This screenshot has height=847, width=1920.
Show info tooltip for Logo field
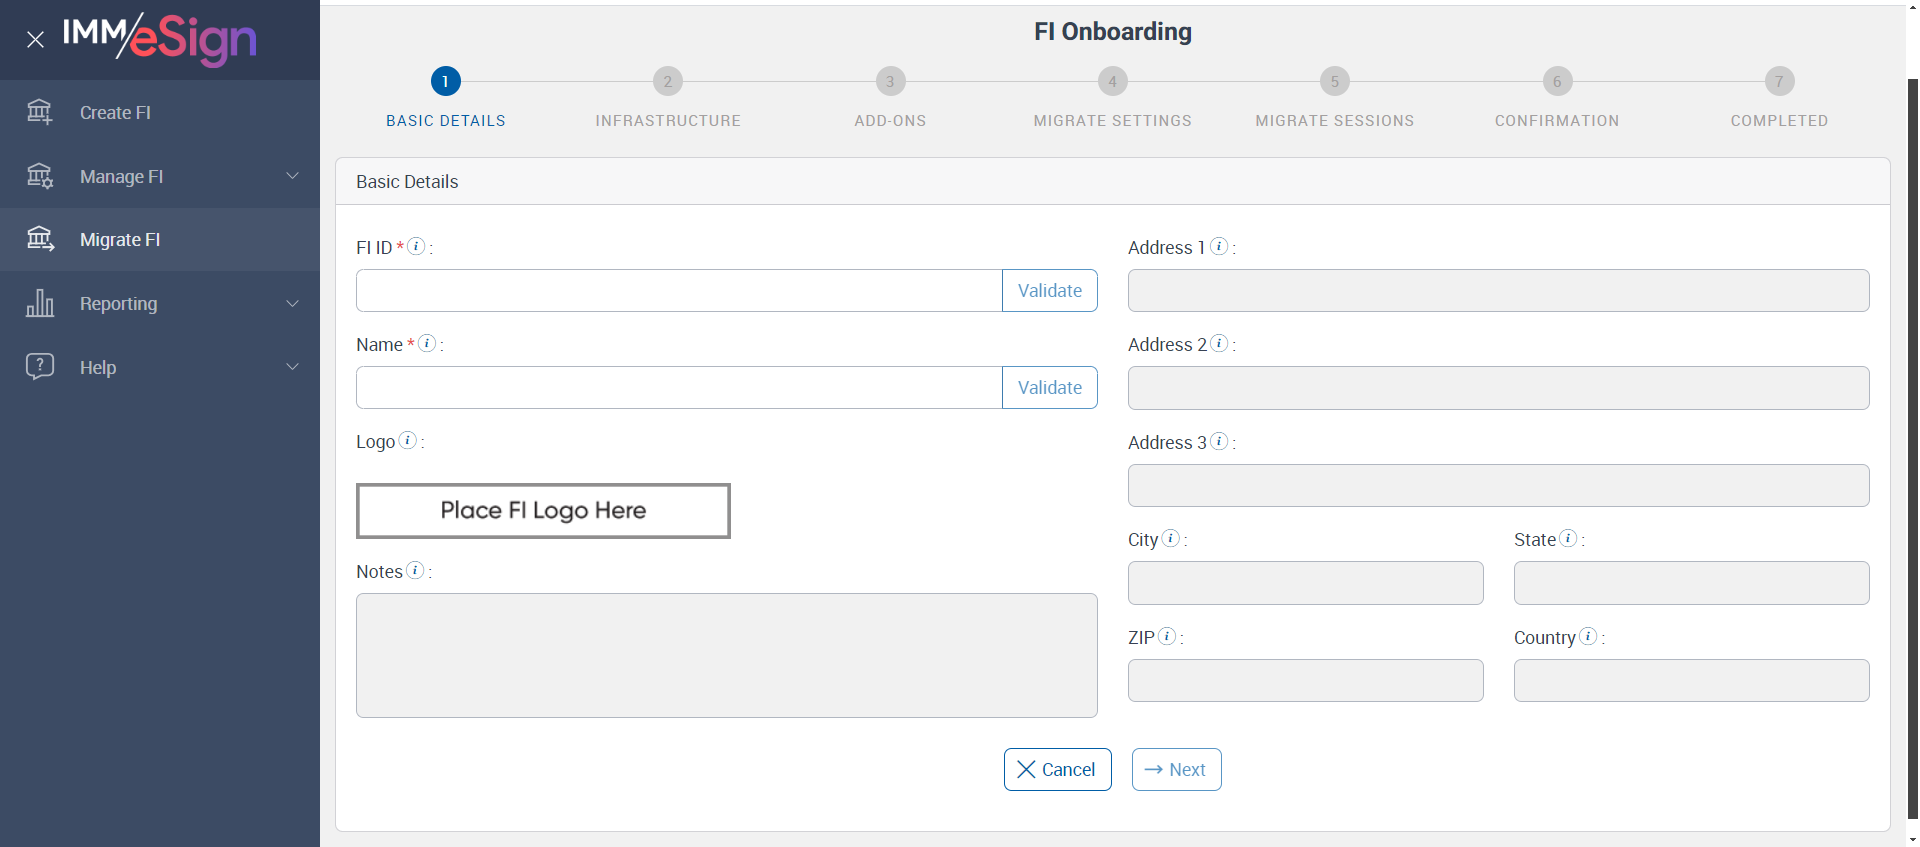coord(408,440)
